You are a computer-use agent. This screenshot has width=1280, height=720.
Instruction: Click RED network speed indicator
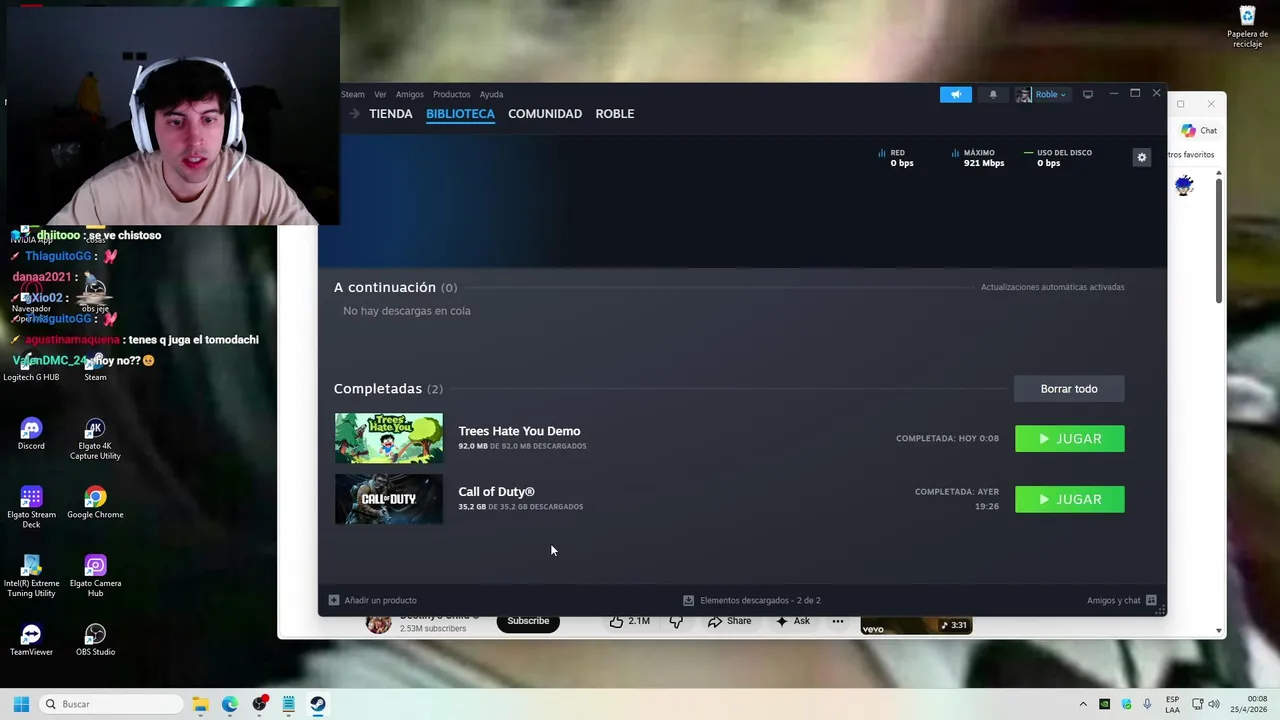tap(896, 158)
